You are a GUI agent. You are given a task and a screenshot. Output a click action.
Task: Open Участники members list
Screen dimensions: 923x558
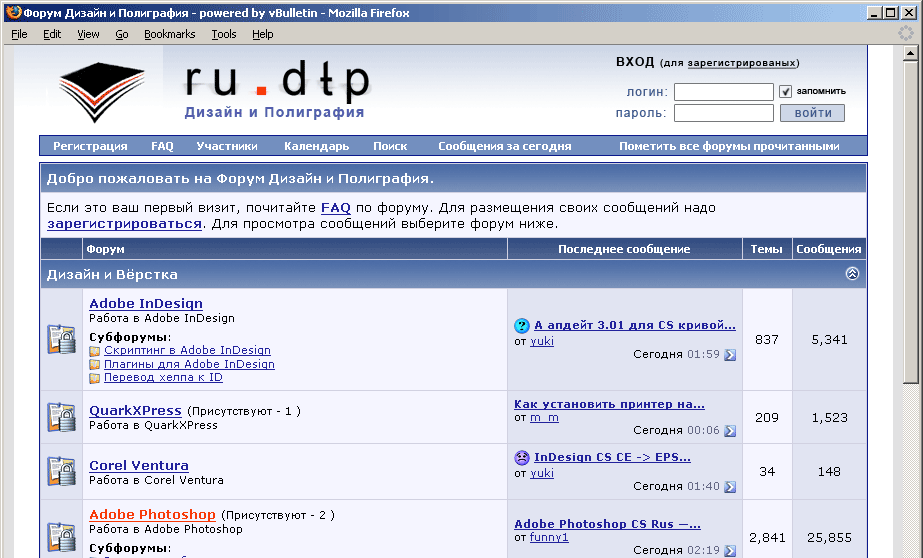[227, 146]
